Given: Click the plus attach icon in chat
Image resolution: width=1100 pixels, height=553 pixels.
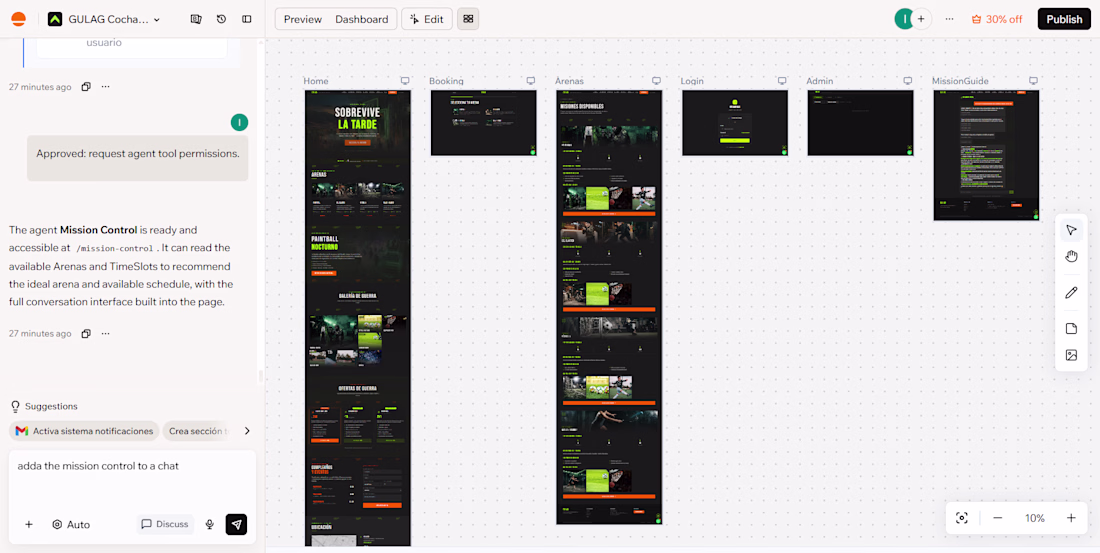Looking at the screenshot, I should [29, 524].
